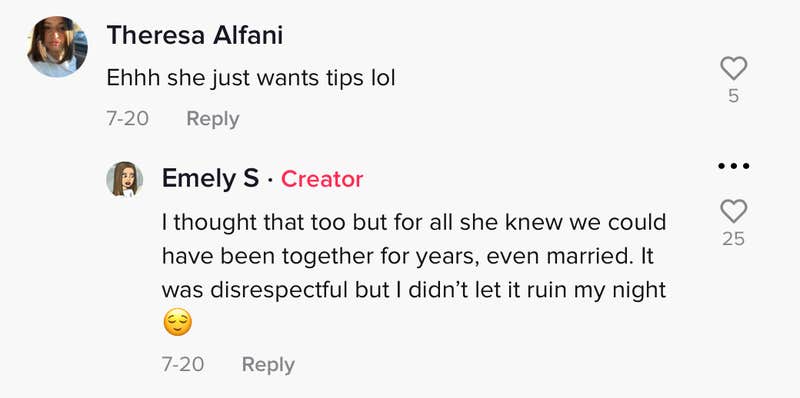This screenshot has width=800, height=398.
Task: Click the pink Creator badge
Action: [x=322, y=179]
